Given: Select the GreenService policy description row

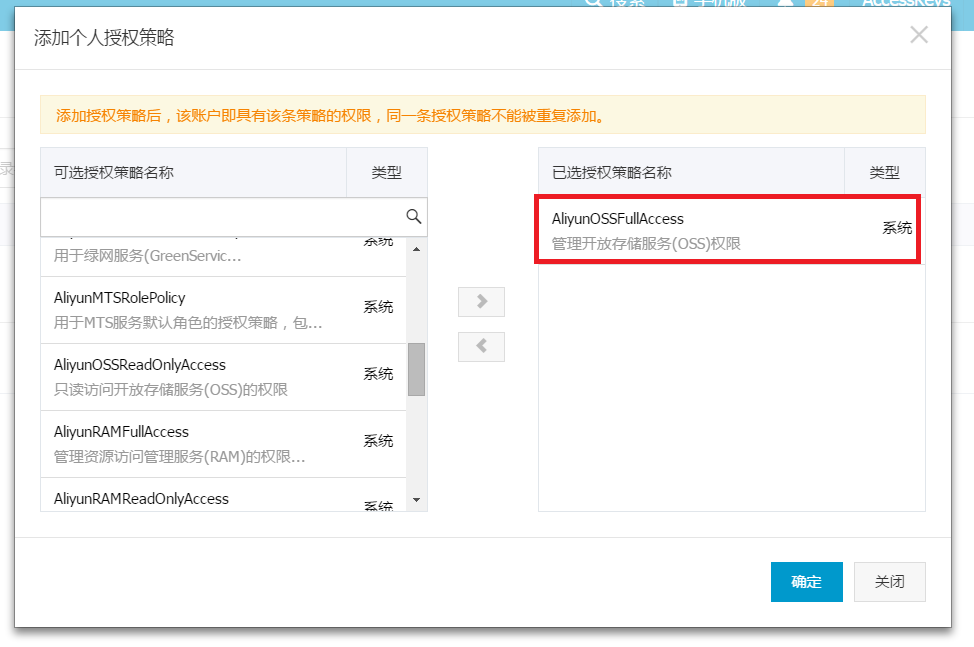Looking at the screenshot, I should pyautogui.click(x=224, y=256).
